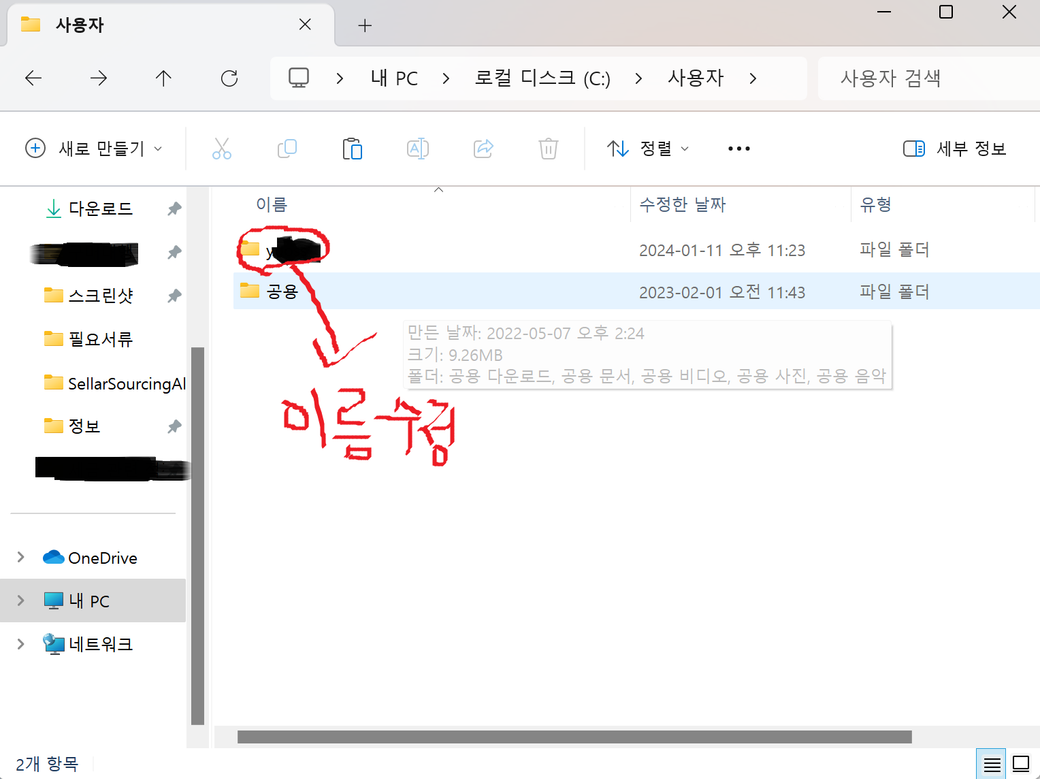Refresh the current folder view
This screenshot has height=779, width=1040.
tap(229, 78)
